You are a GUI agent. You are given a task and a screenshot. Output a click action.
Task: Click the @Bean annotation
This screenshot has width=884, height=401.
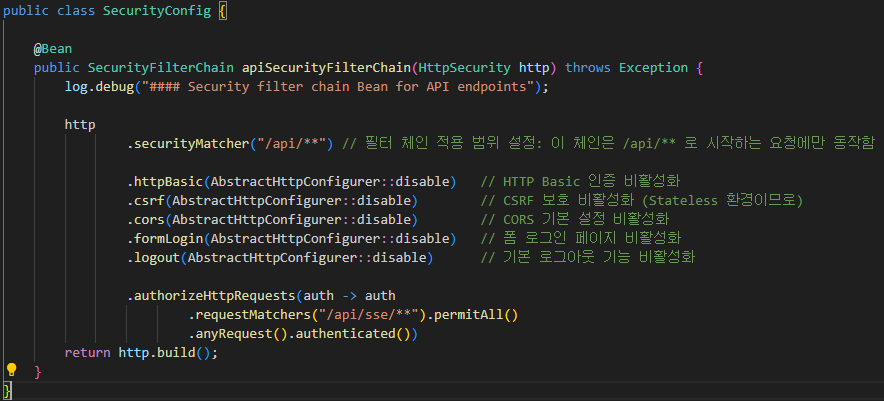pos(53,49)
